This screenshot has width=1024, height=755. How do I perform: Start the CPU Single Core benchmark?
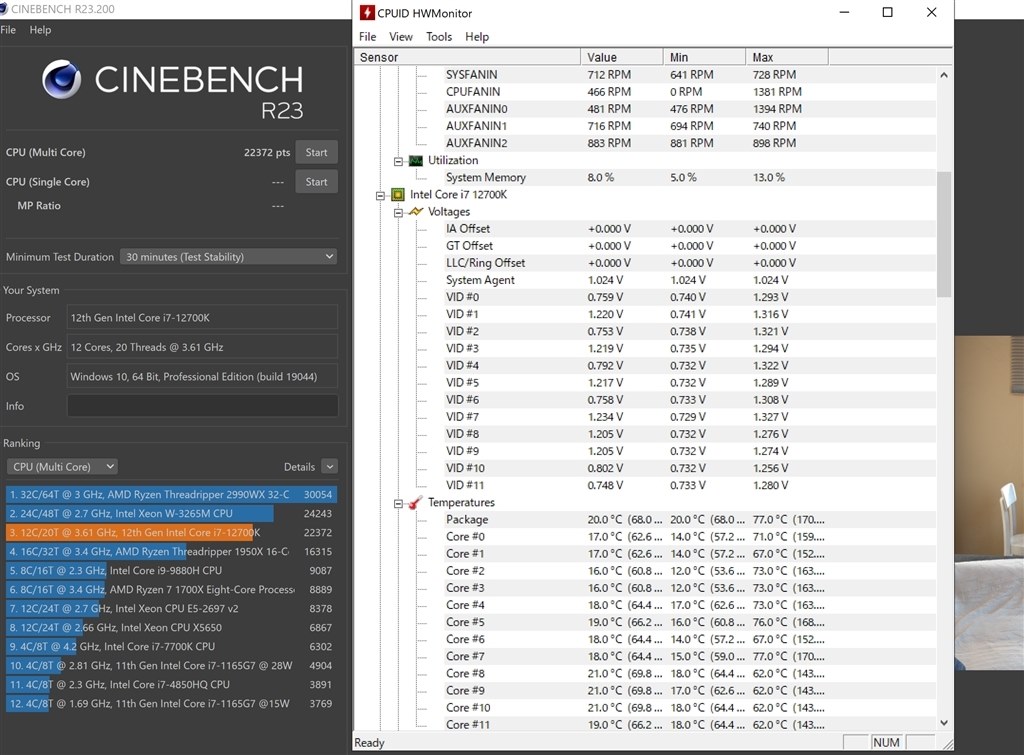click(316, 182)
